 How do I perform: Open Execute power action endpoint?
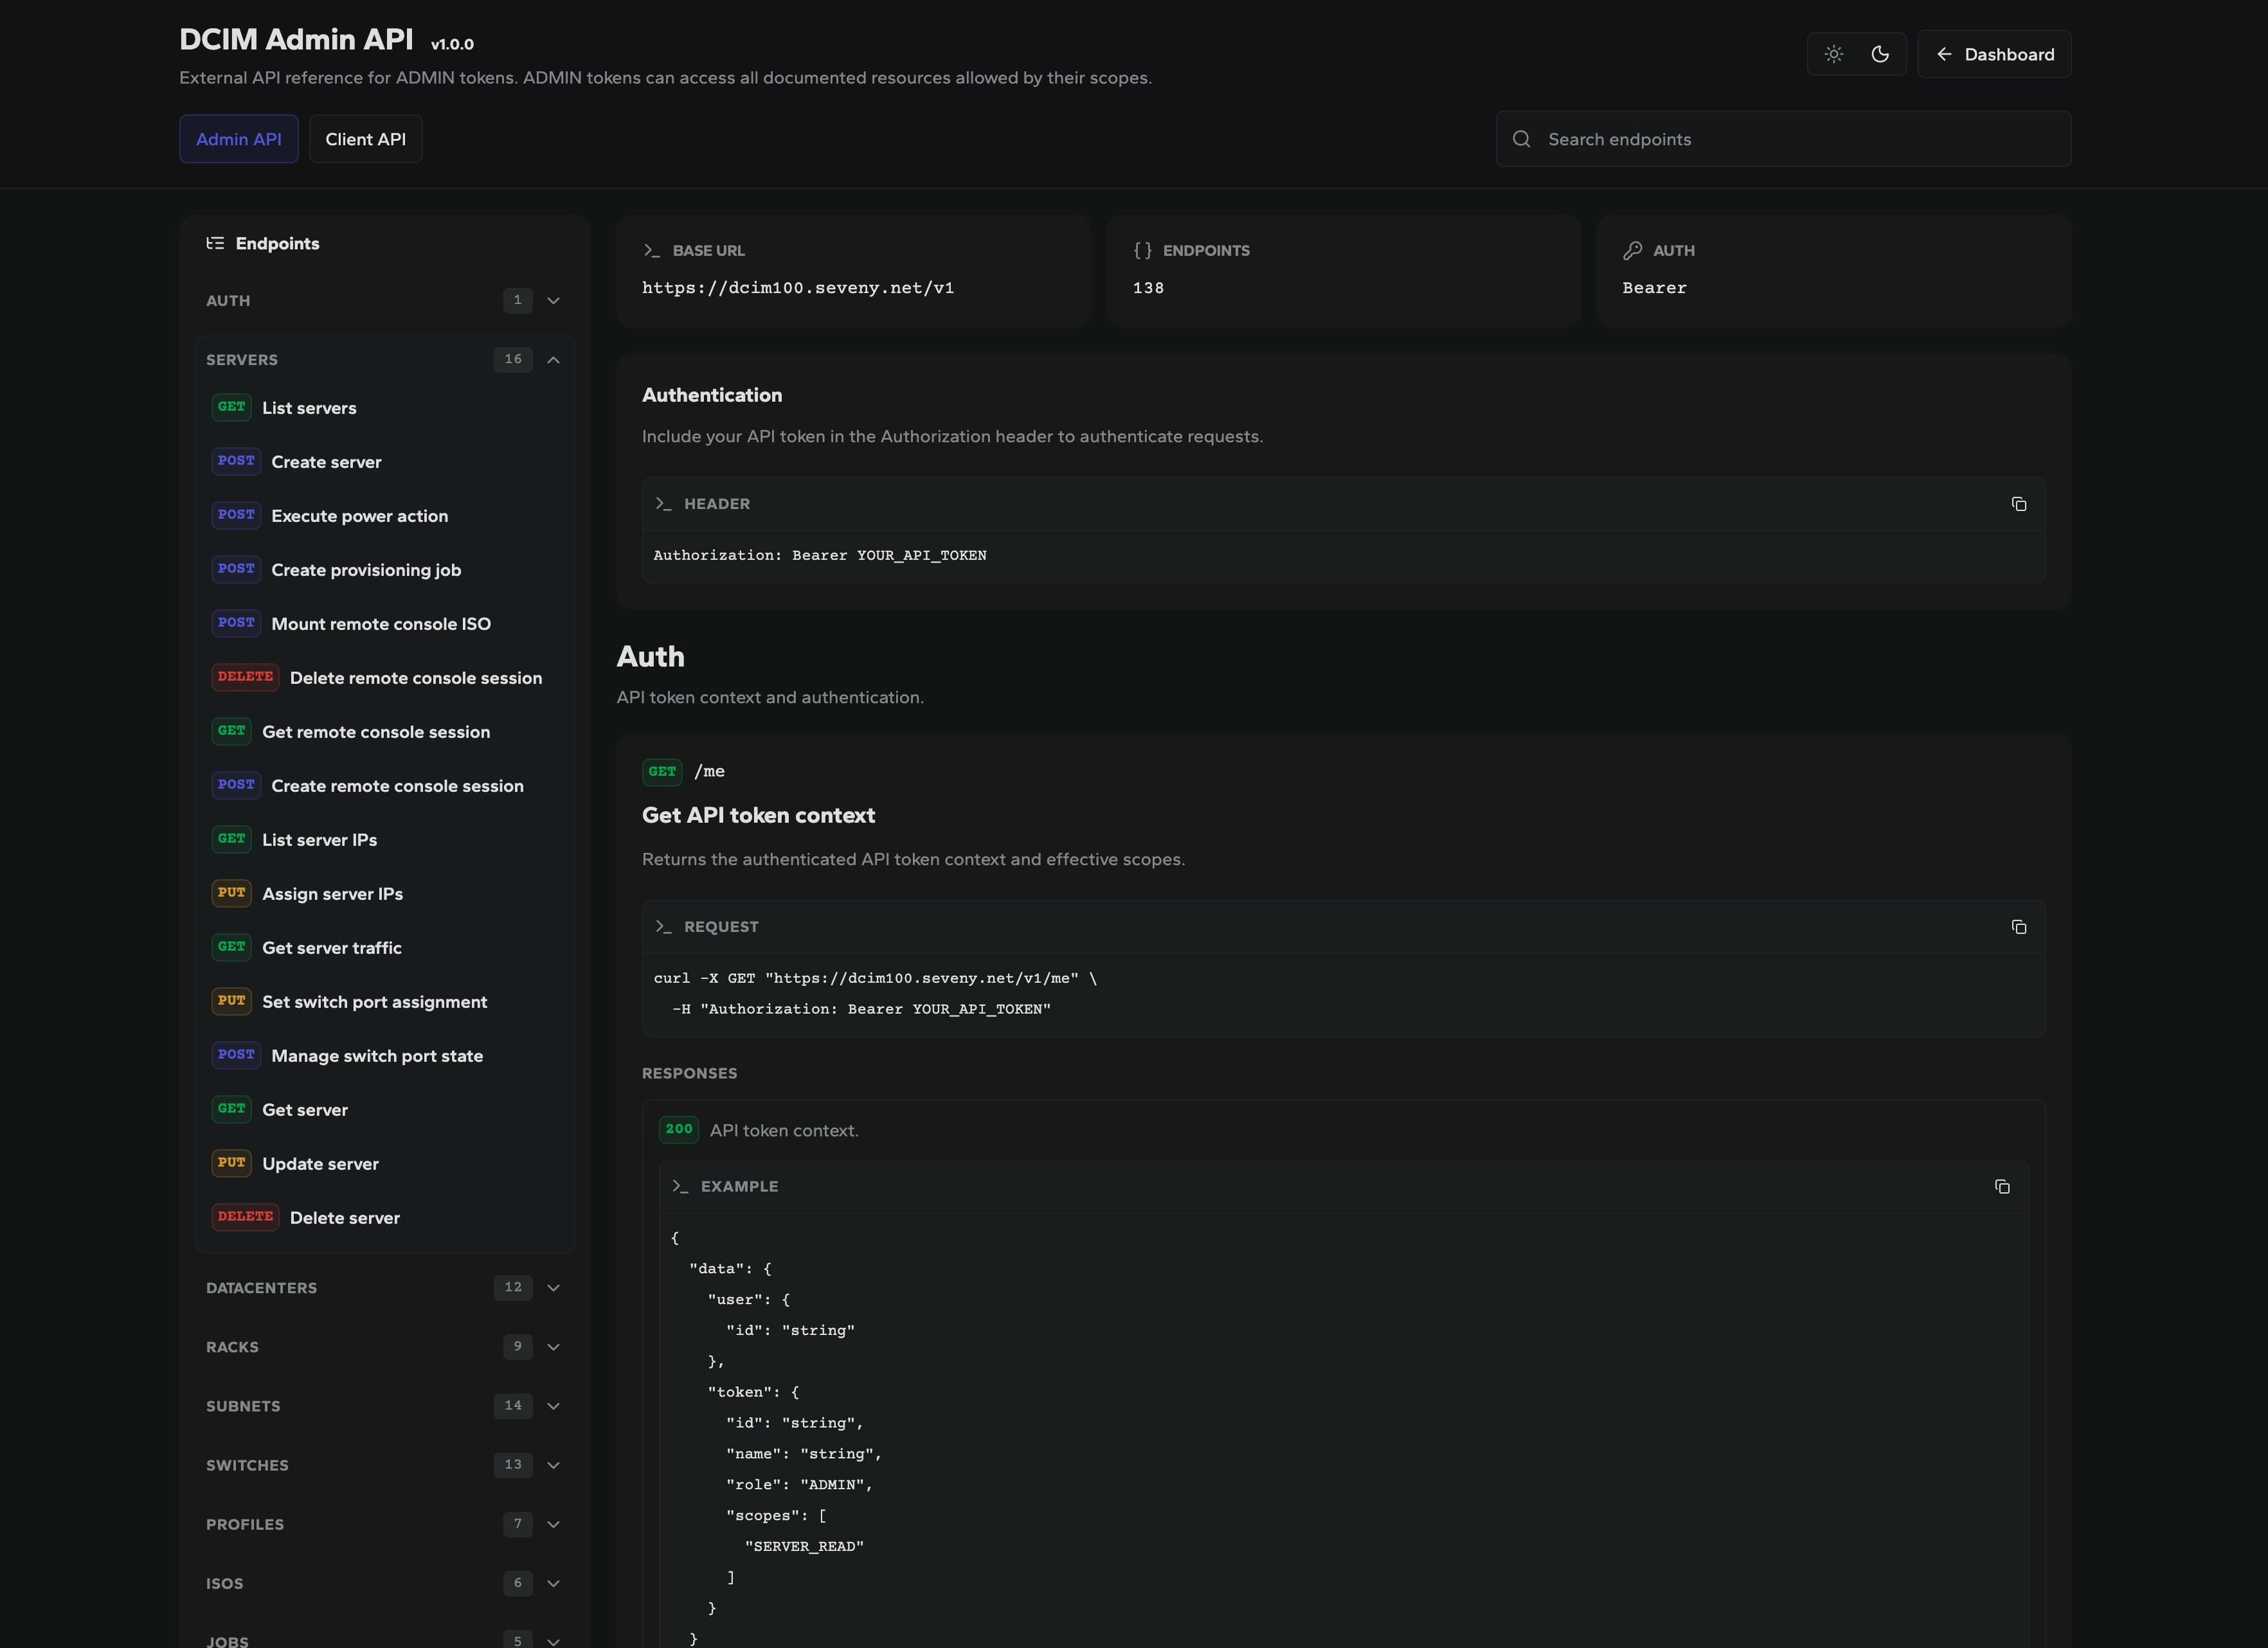click(384, 516)
